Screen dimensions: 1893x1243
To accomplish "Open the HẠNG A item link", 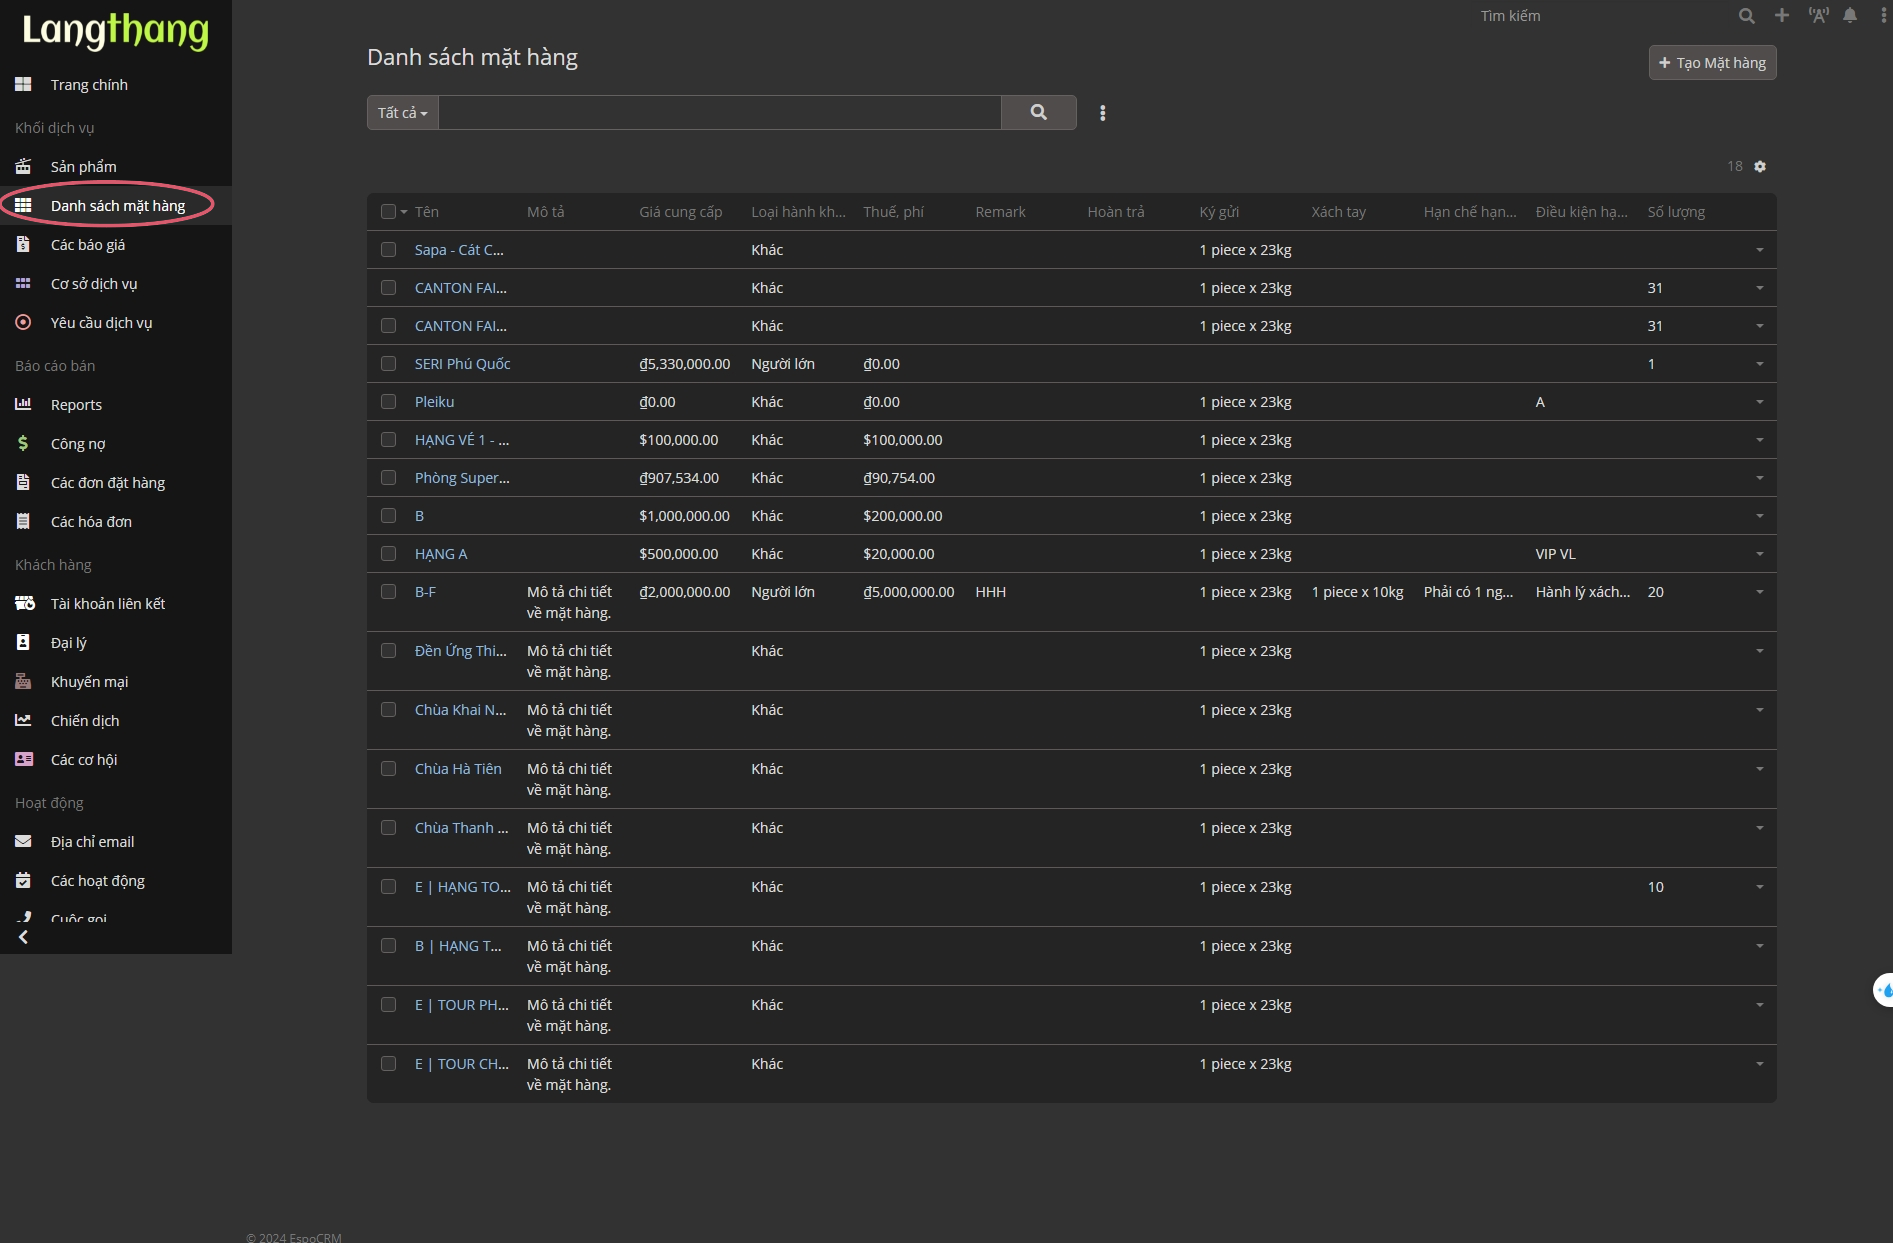I will (x=441, y=554).
